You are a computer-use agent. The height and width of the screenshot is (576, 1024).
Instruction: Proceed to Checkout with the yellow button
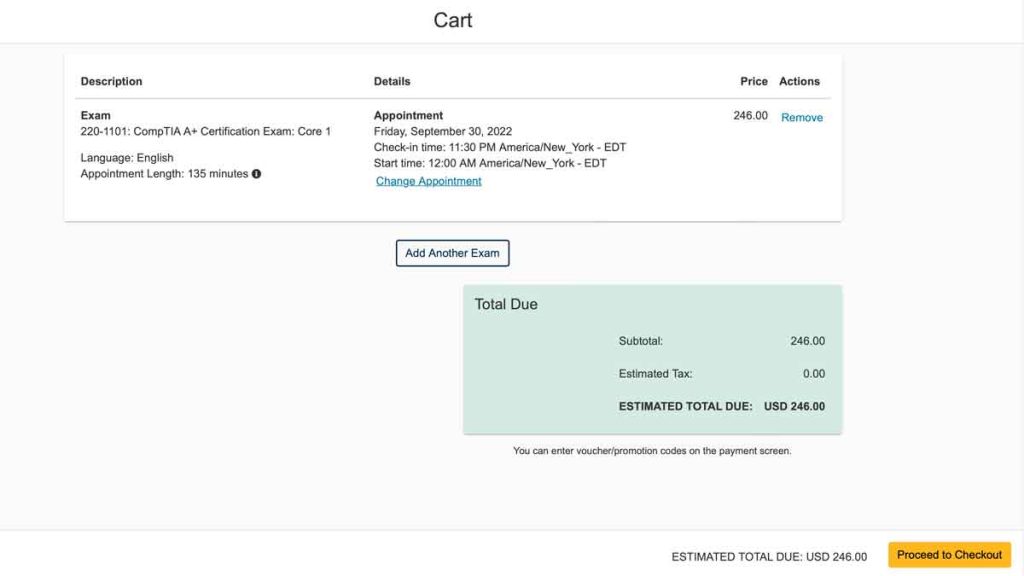click(949, 555)
